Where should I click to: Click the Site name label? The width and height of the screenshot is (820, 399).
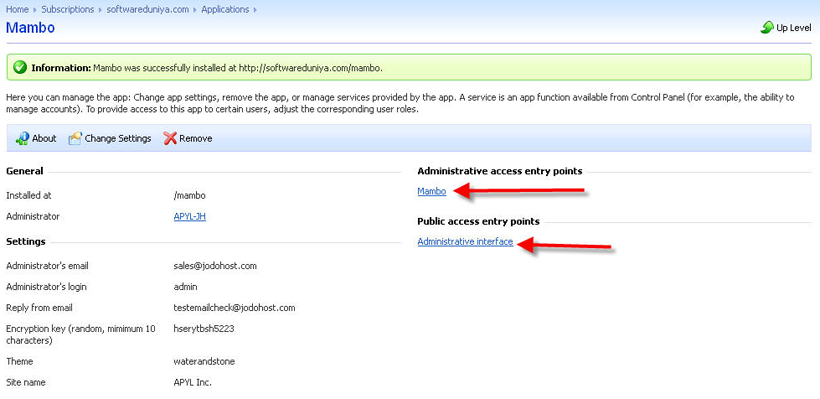click(x=26, y=382)
